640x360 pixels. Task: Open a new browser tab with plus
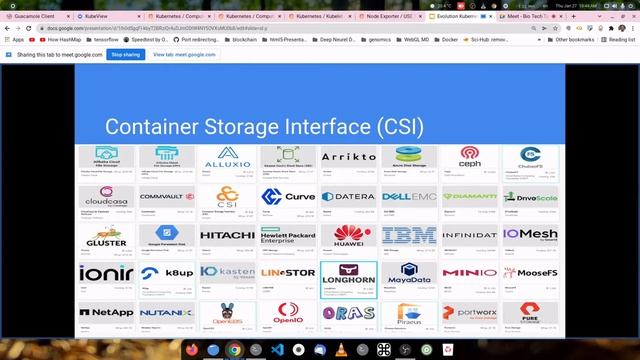tap(573, 16)
